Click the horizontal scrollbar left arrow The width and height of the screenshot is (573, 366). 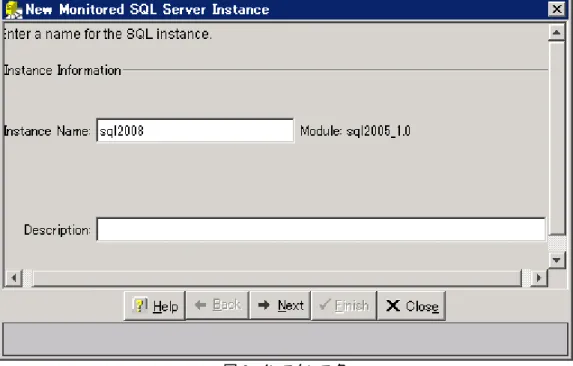pyautogui.click(x=14, y=278)
